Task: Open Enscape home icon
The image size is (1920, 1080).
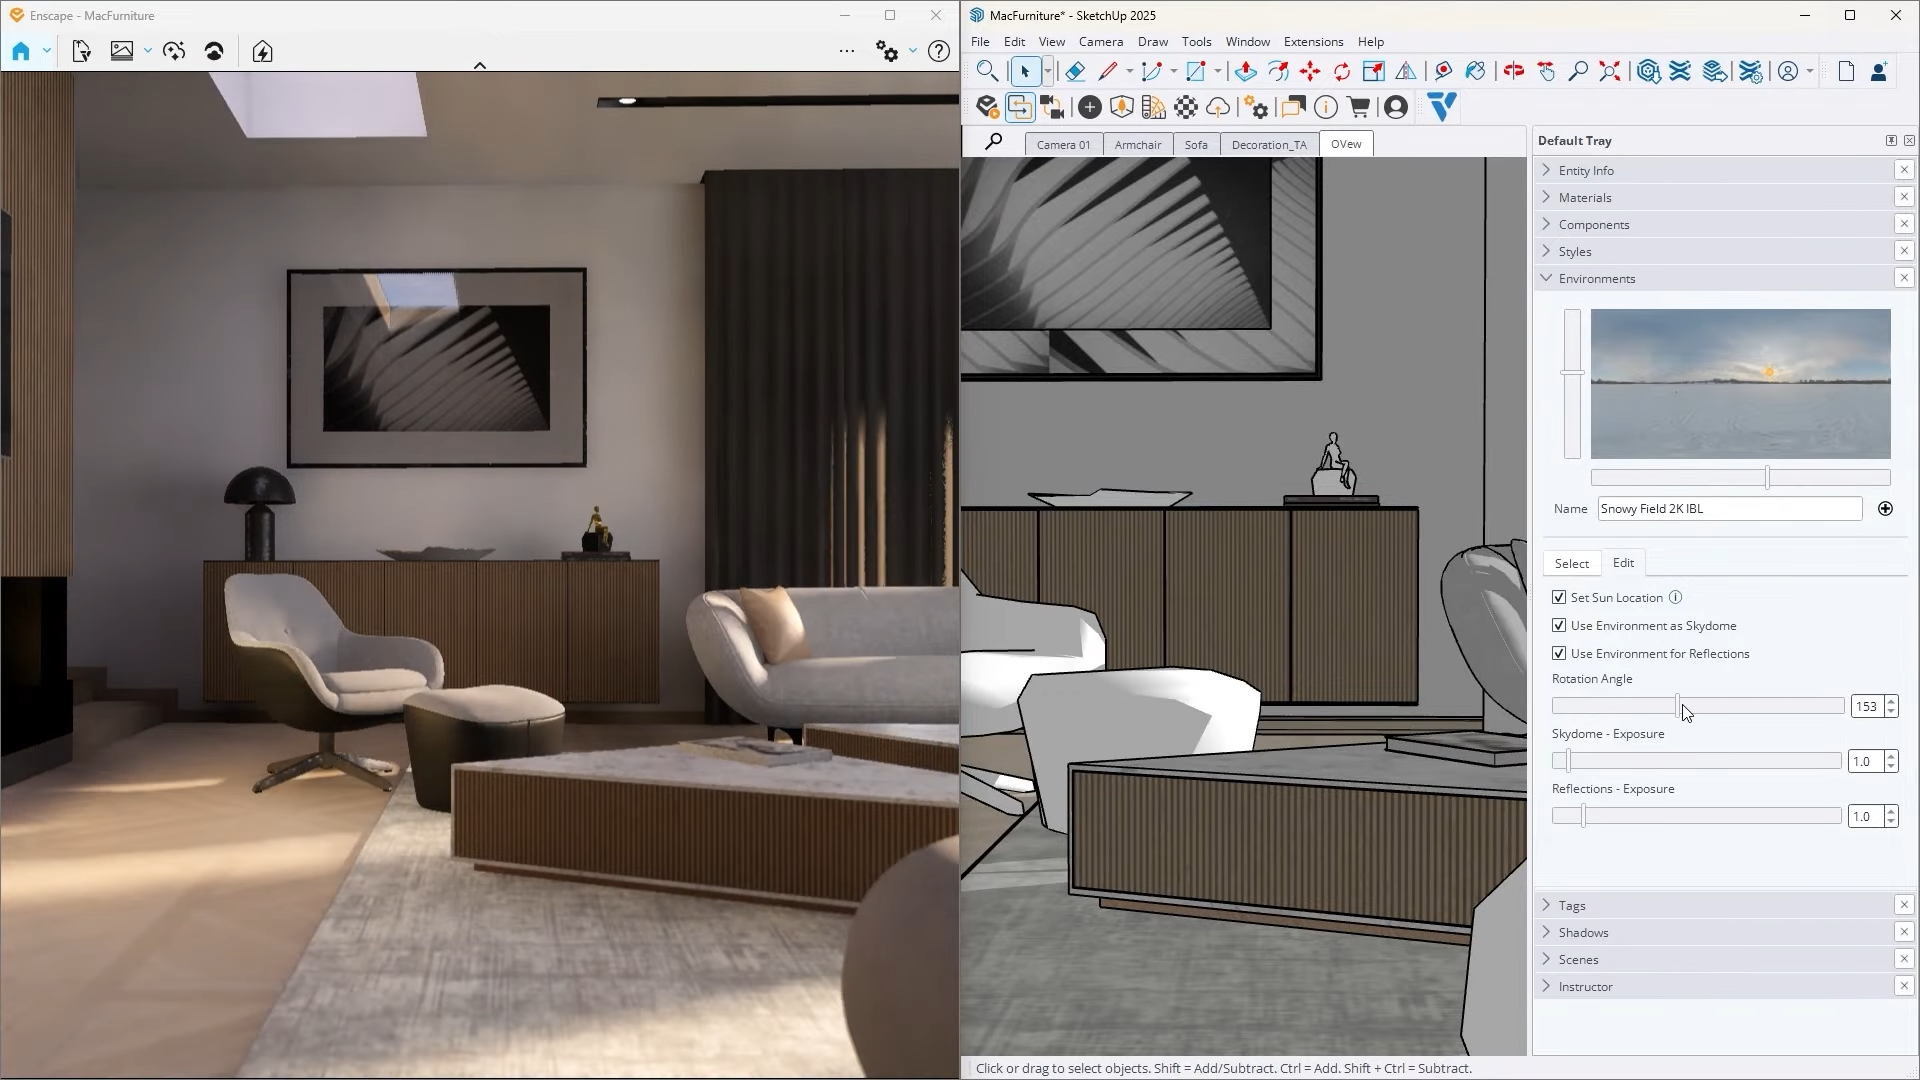Action: [x=21, y=52]
